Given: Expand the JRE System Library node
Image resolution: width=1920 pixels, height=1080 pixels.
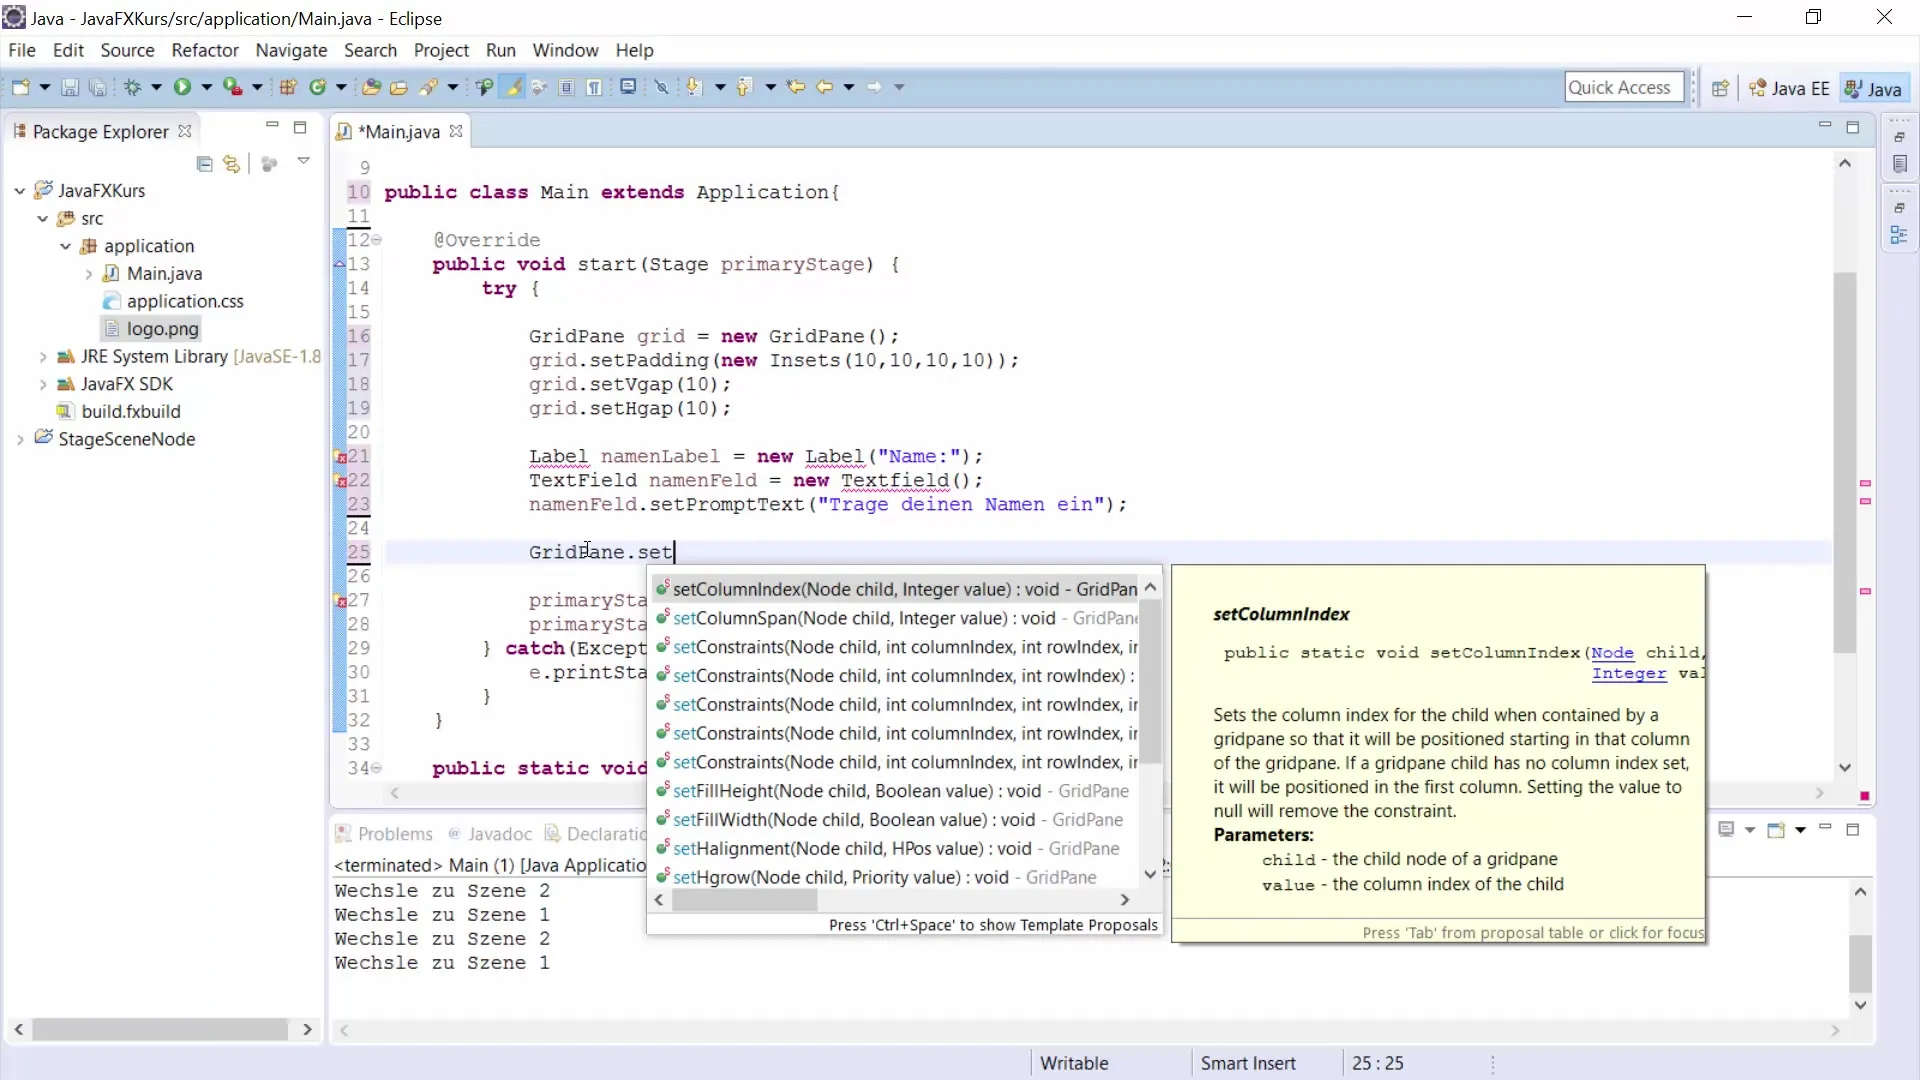Looking at the screenshot, I should pyautogui.click(x=42, y=357).
